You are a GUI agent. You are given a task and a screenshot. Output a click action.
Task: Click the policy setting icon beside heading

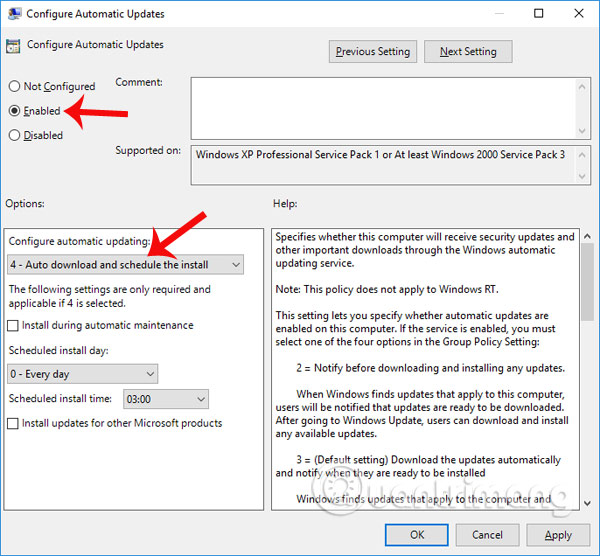tap(13, 46)
